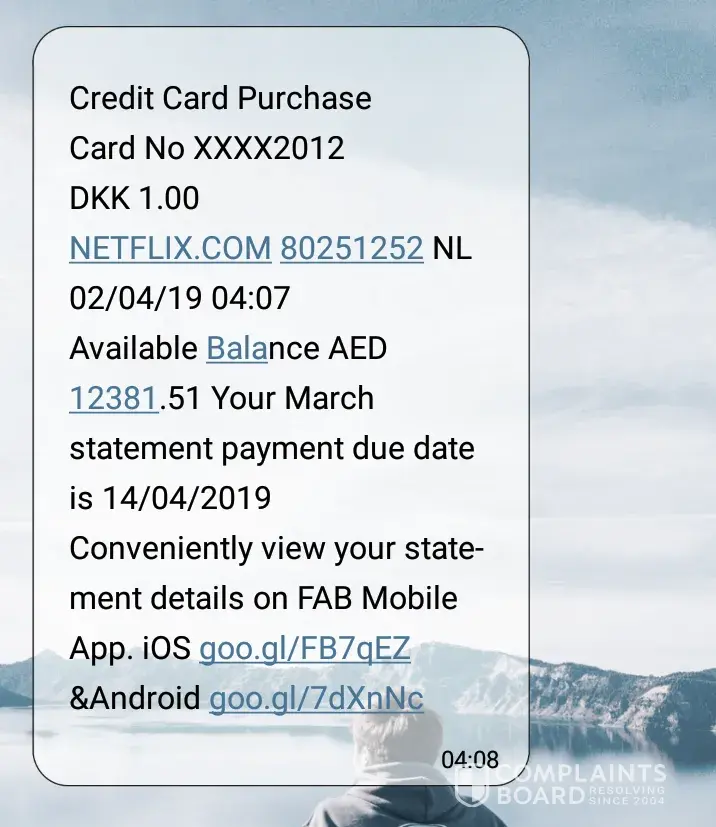Click the underlined 12381 amount link
716x827 pixels.
(113, 398)
